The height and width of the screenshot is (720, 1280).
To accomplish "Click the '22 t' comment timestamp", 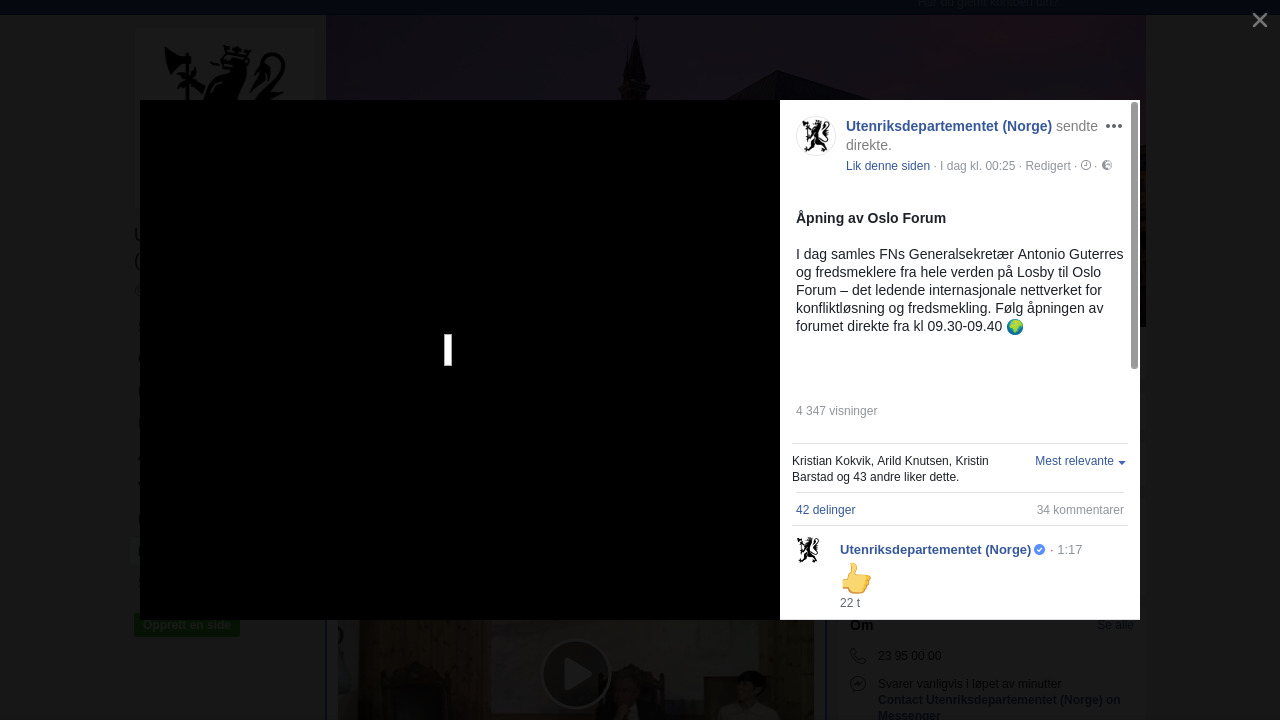I will 850,603.
